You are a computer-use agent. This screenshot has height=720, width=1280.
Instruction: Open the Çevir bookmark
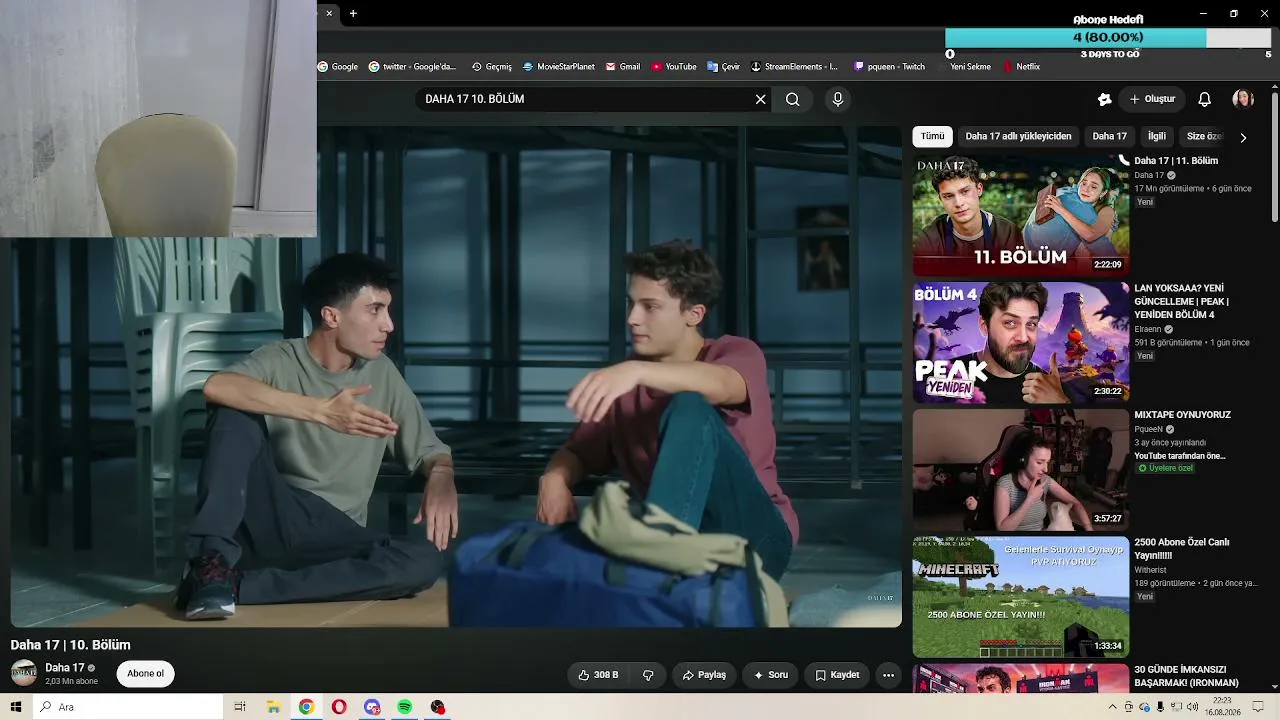[723, 67]
